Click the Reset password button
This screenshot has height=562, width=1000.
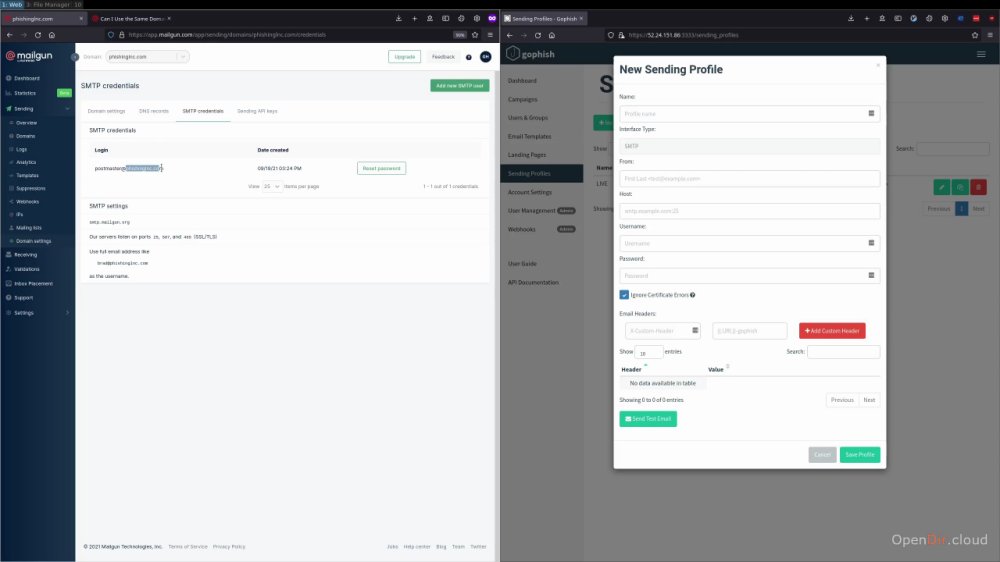[381, 168]
